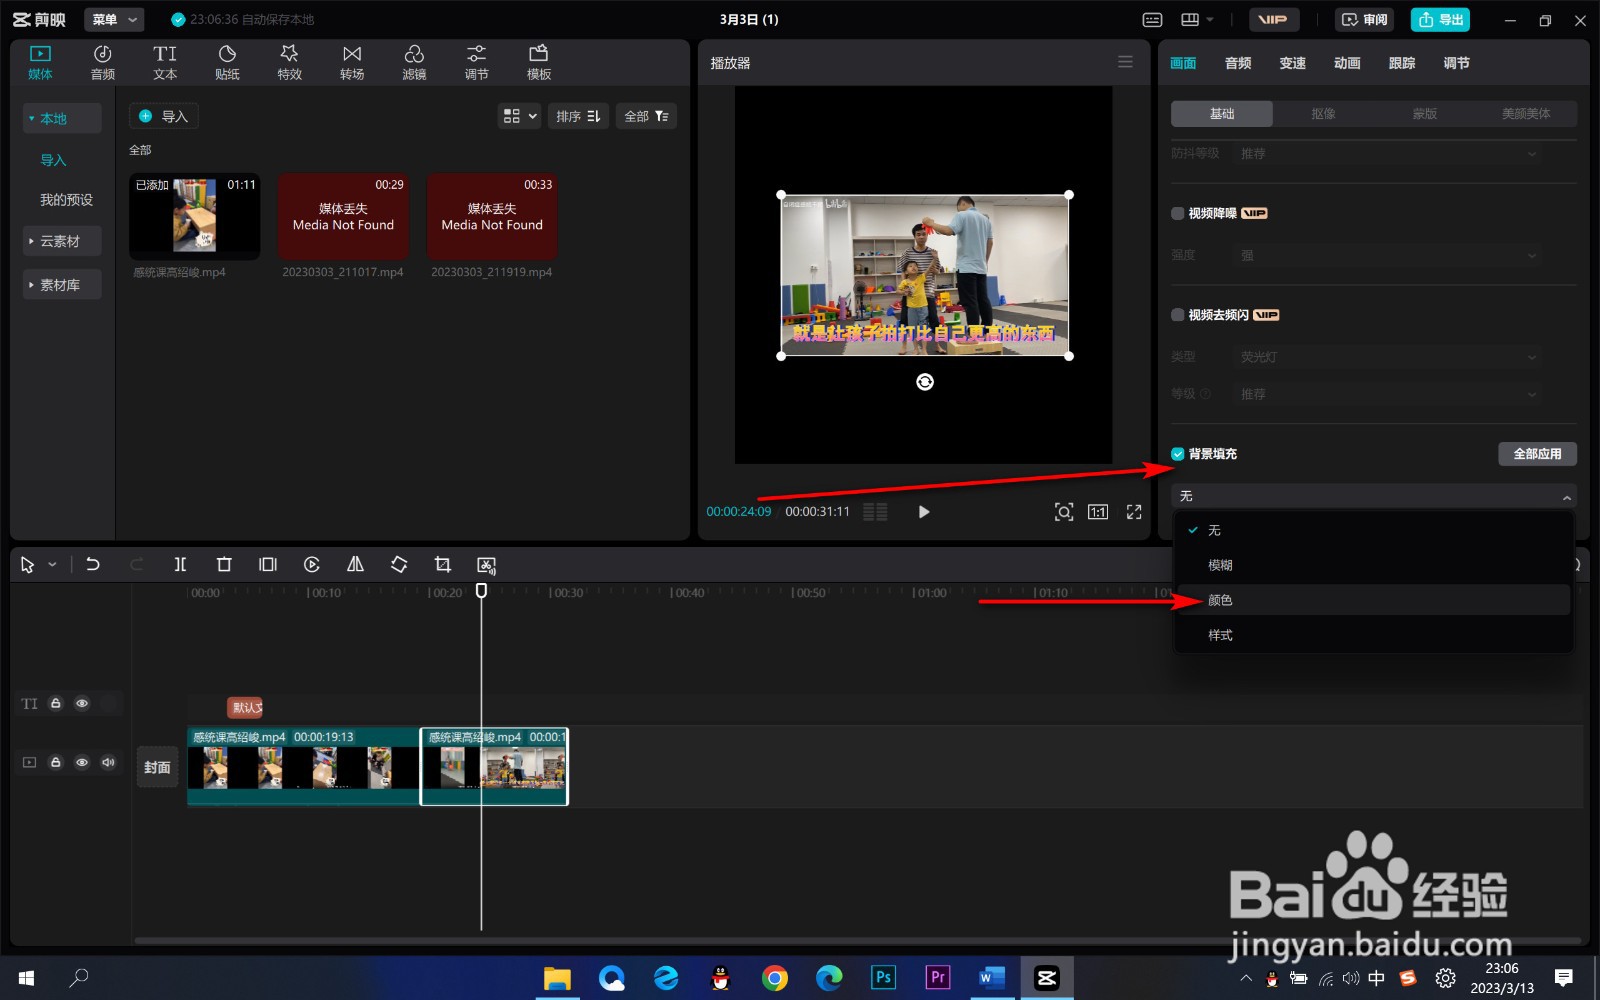The image size is (1600, 1000).
Task: Open the 文本 text tool
Action: tap(165, 62)
